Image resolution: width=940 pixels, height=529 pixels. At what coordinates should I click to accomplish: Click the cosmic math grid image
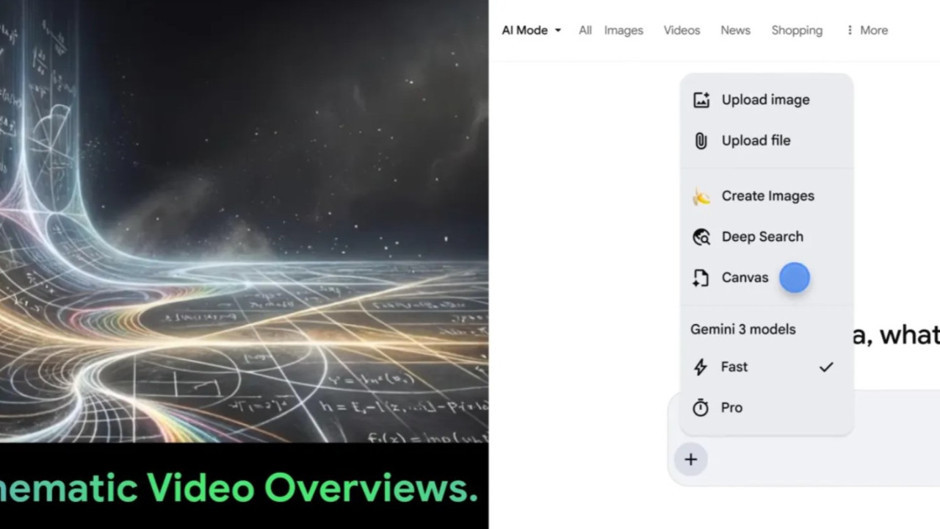(244, 220)
